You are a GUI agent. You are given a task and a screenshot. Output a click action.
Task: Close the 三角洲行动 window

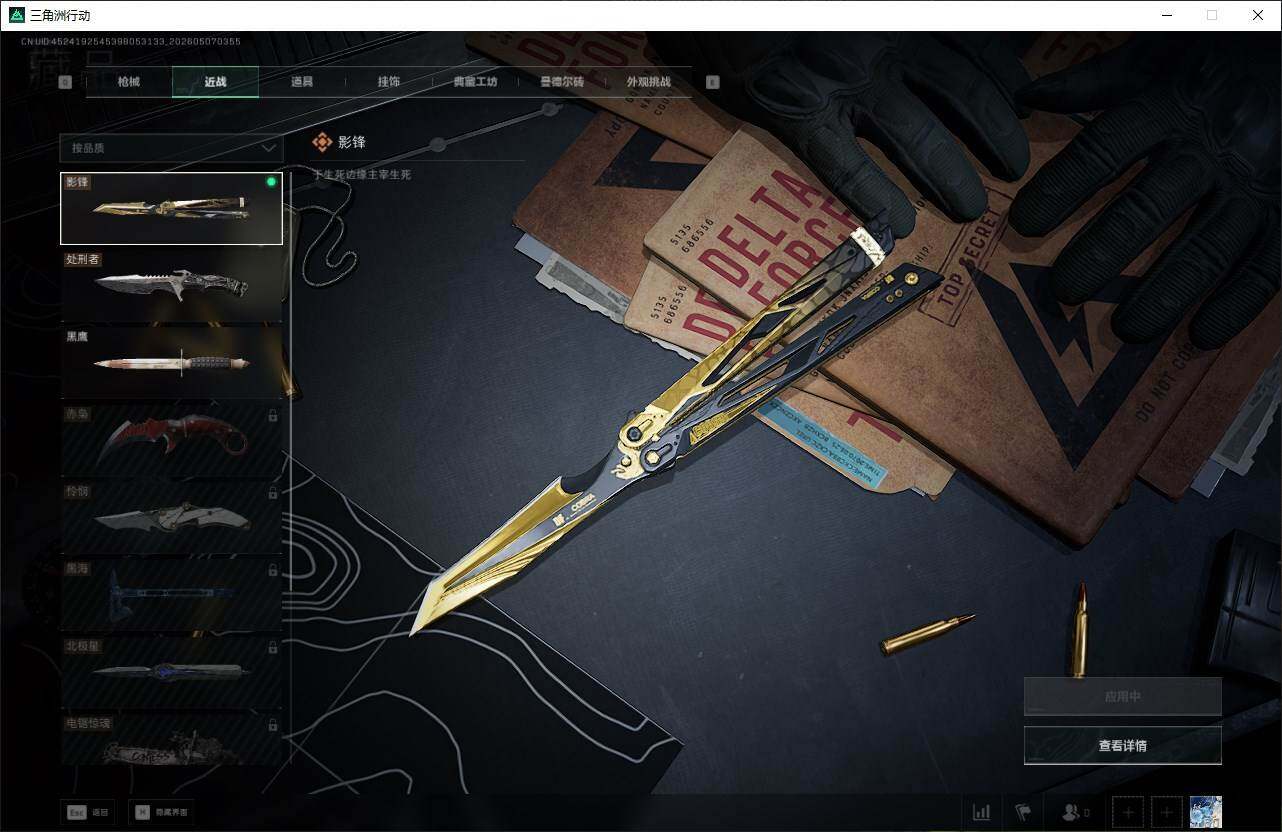[x=1258, y=15]
